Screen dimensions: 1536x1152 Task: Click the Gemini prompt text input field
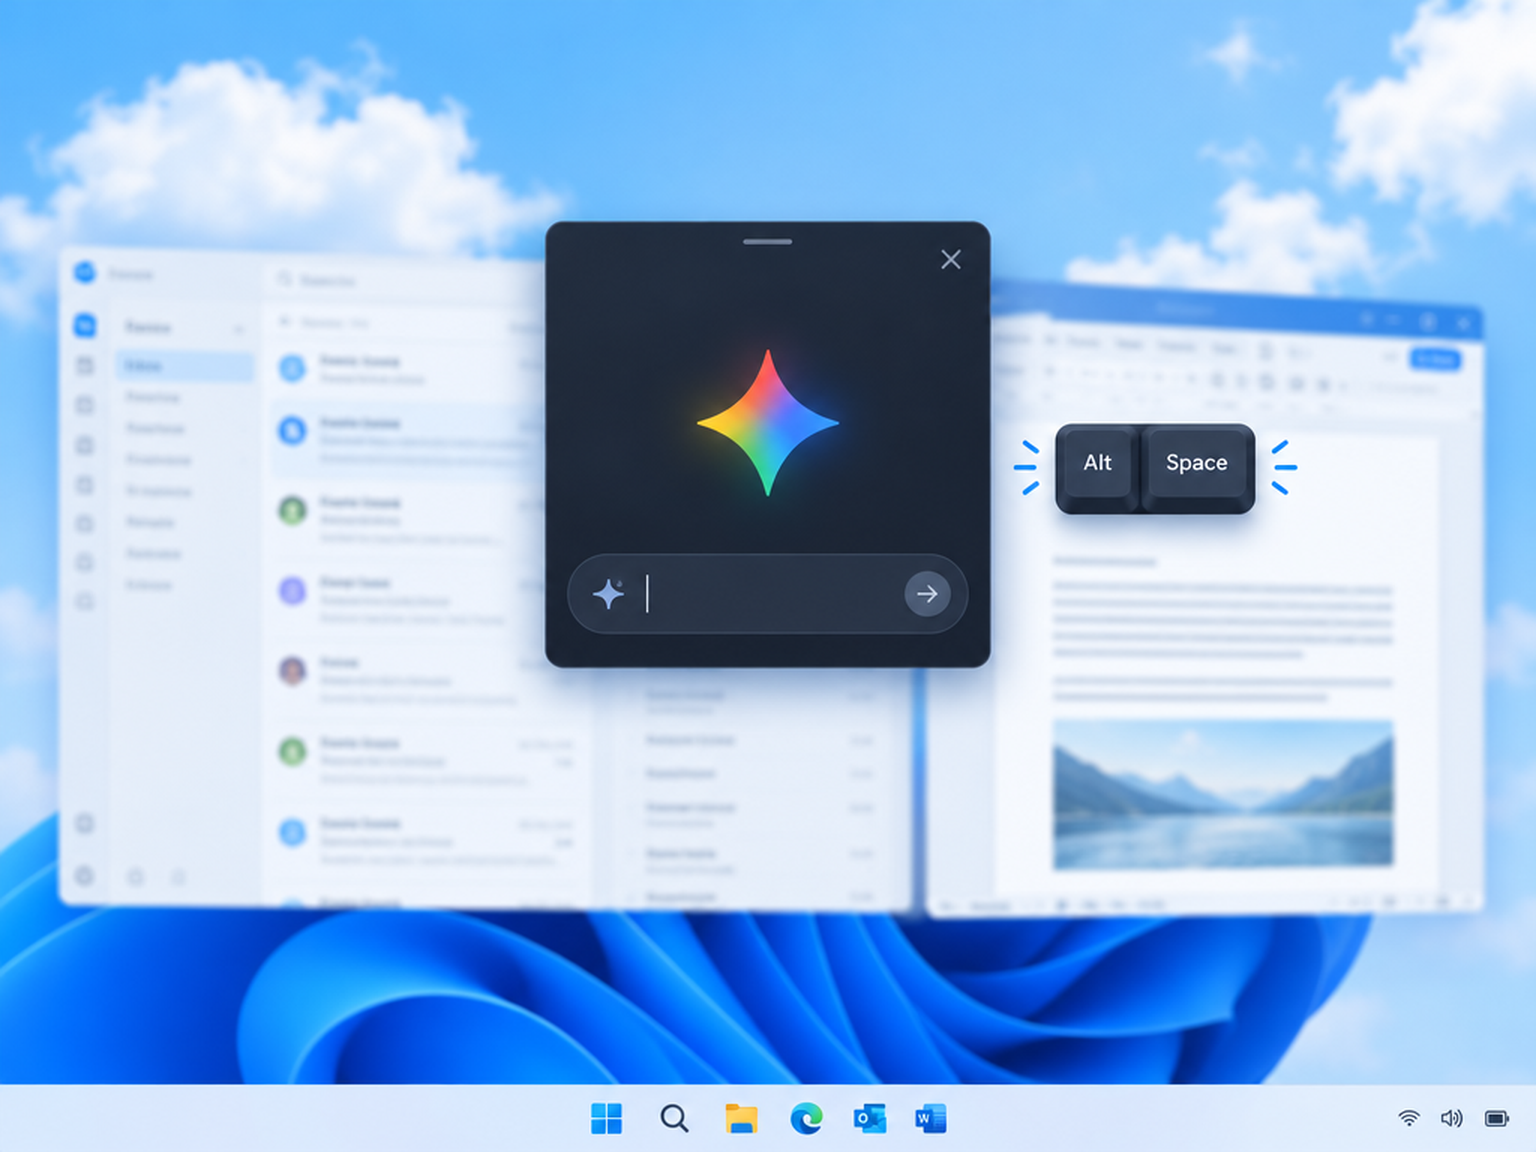(x=768, y=594)
